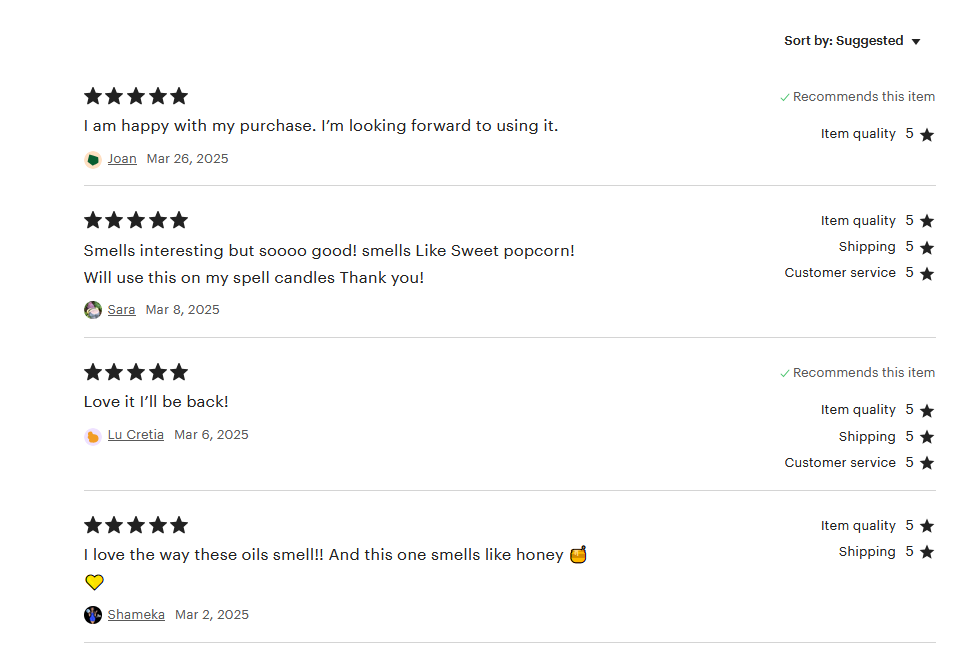
Task: Click the five-star rating on Shameka's review
Action: coord(136,525)
